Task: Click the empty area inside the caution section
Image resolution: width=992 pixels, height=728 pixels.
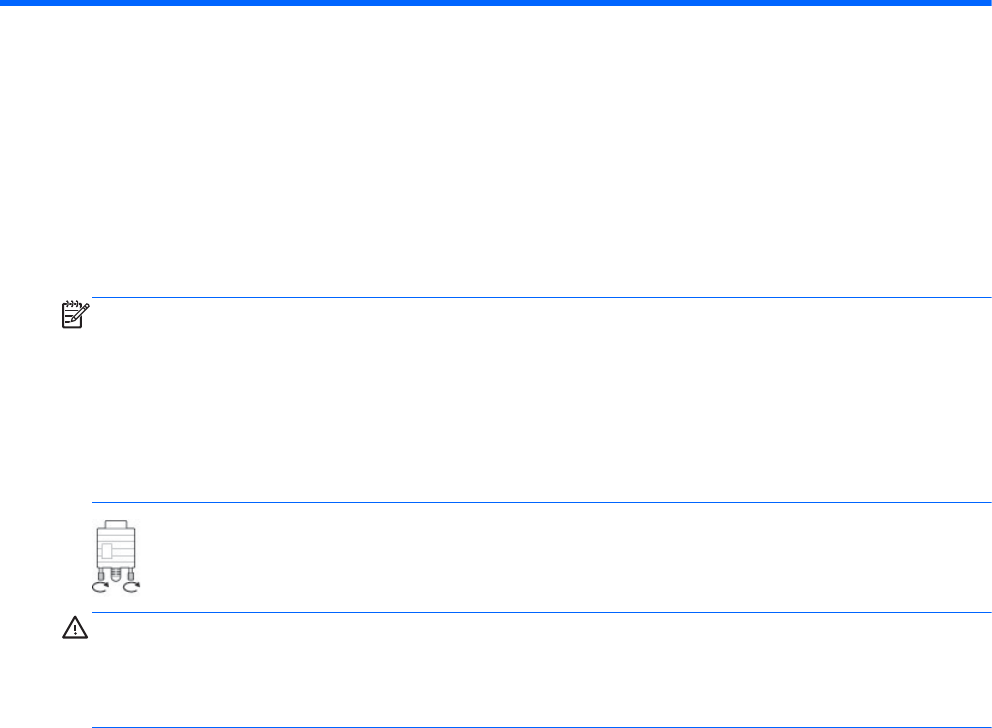Action: [540, 670]
